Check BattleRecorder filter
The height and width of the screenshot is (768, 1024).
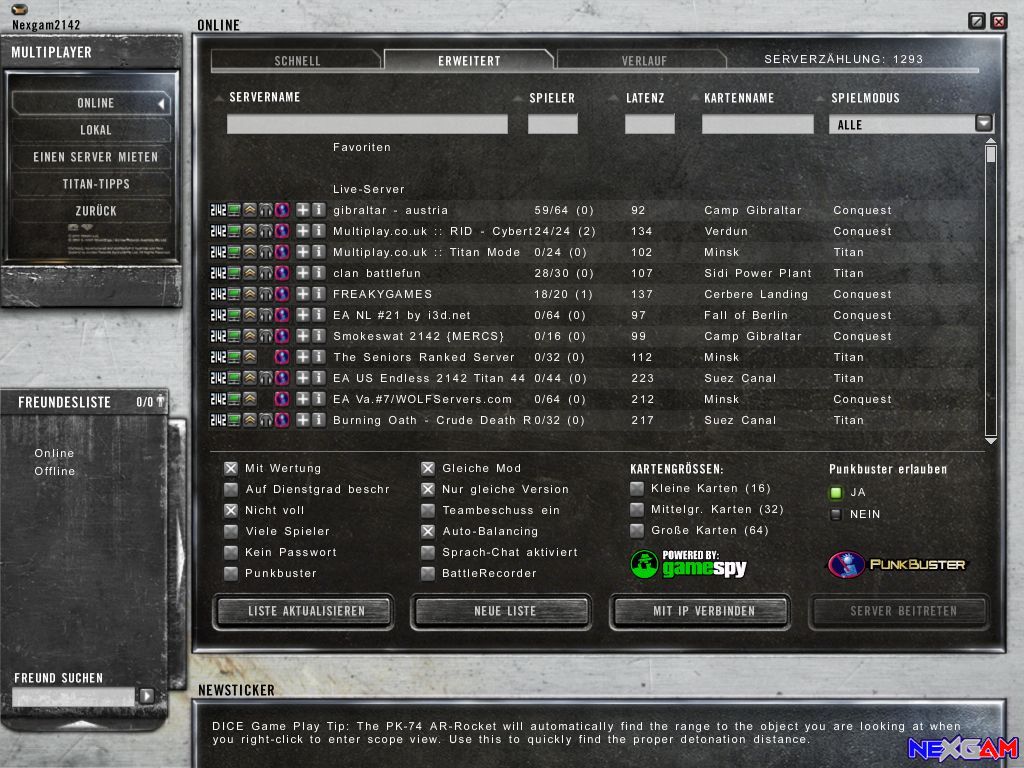428,573
